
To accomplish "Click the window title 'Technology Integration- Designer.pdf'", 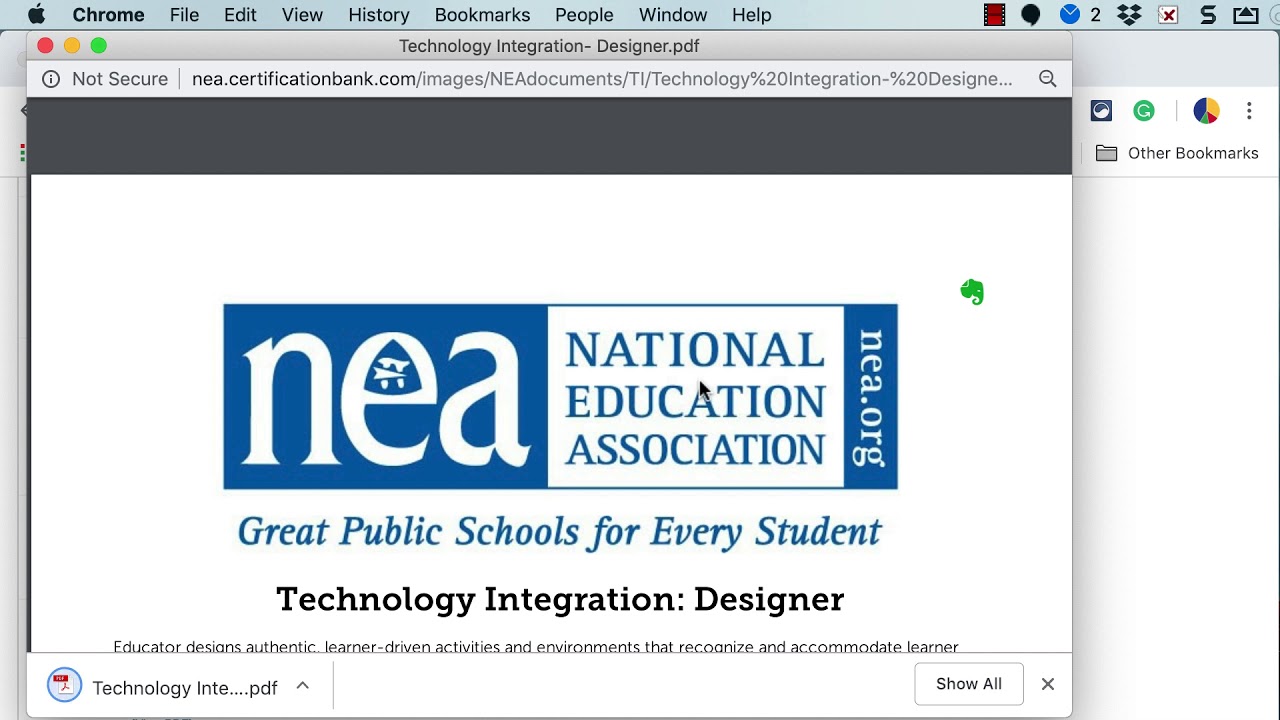I will (549, 46).
